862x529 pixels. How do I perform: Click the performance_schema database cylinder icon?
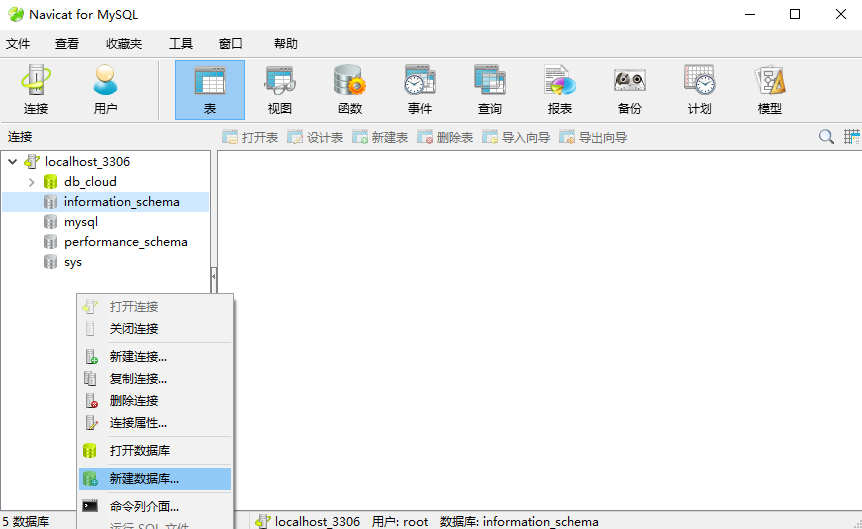[51, 242]
